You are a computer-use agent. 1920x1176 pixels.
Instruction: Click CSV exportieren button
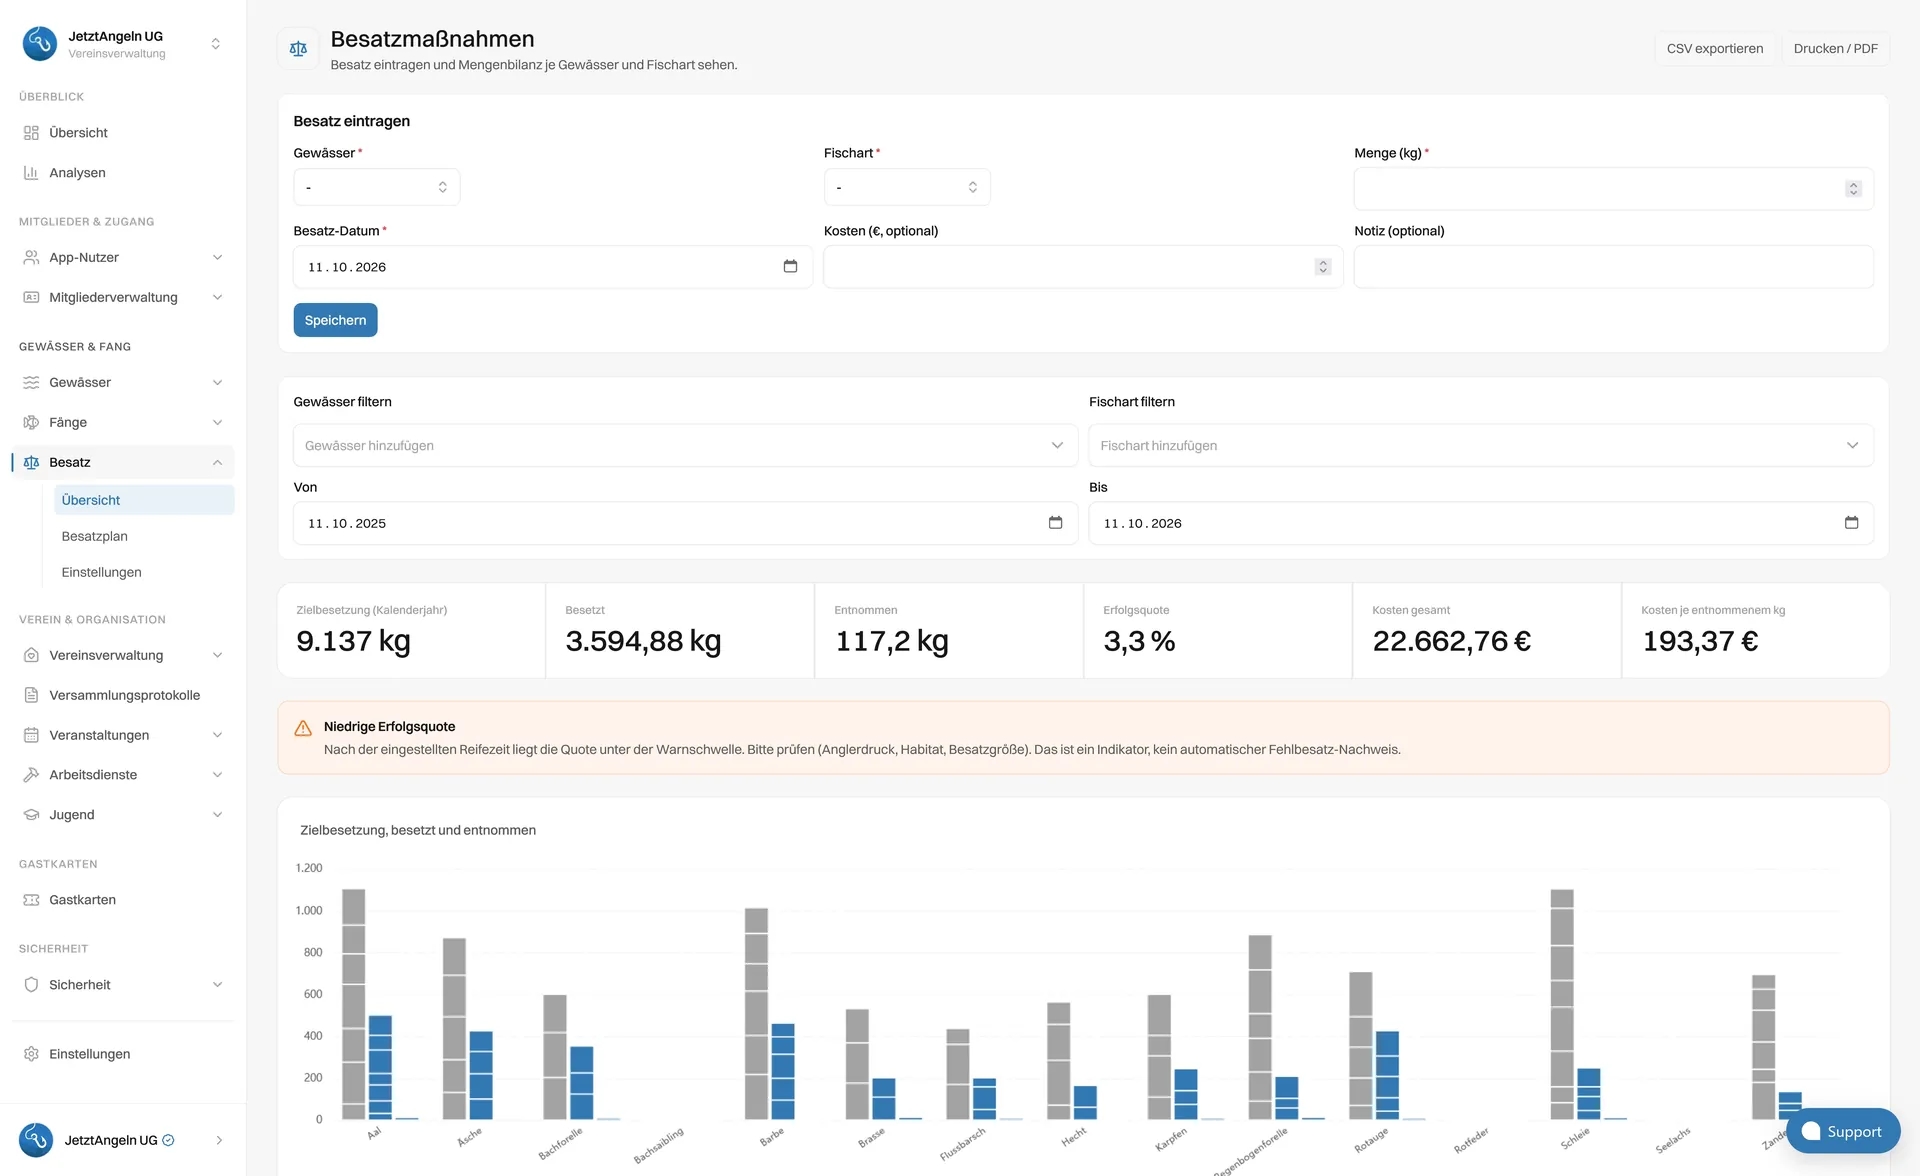1714,48
